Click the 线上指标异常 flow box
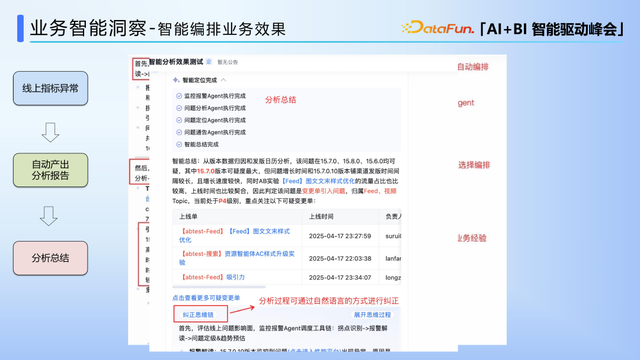640x360 pixels. (50, 88)
